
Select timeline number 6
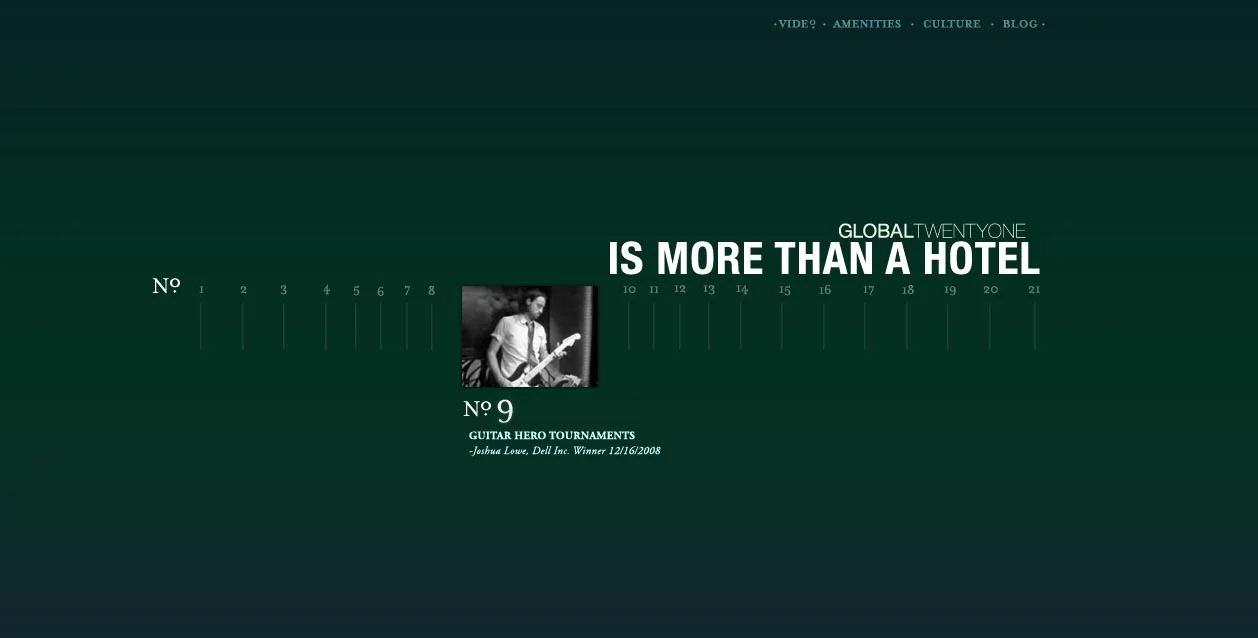click(x=380, y=291)
